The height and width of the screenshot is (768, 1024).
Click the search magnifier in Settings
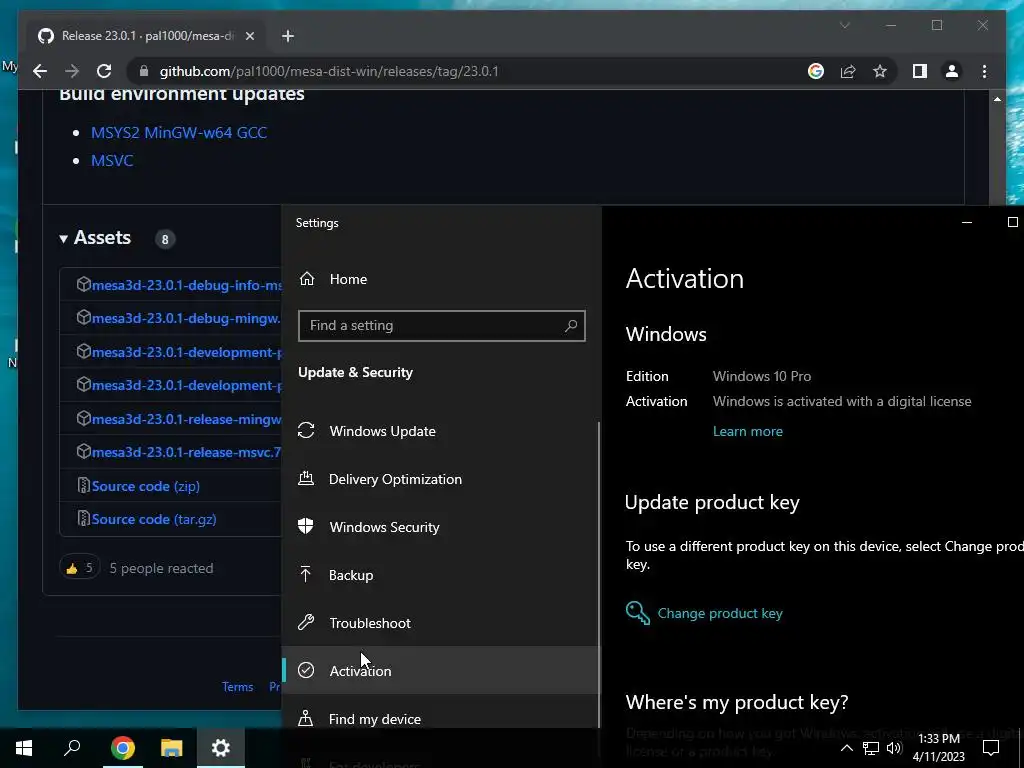tap(571, 325)
